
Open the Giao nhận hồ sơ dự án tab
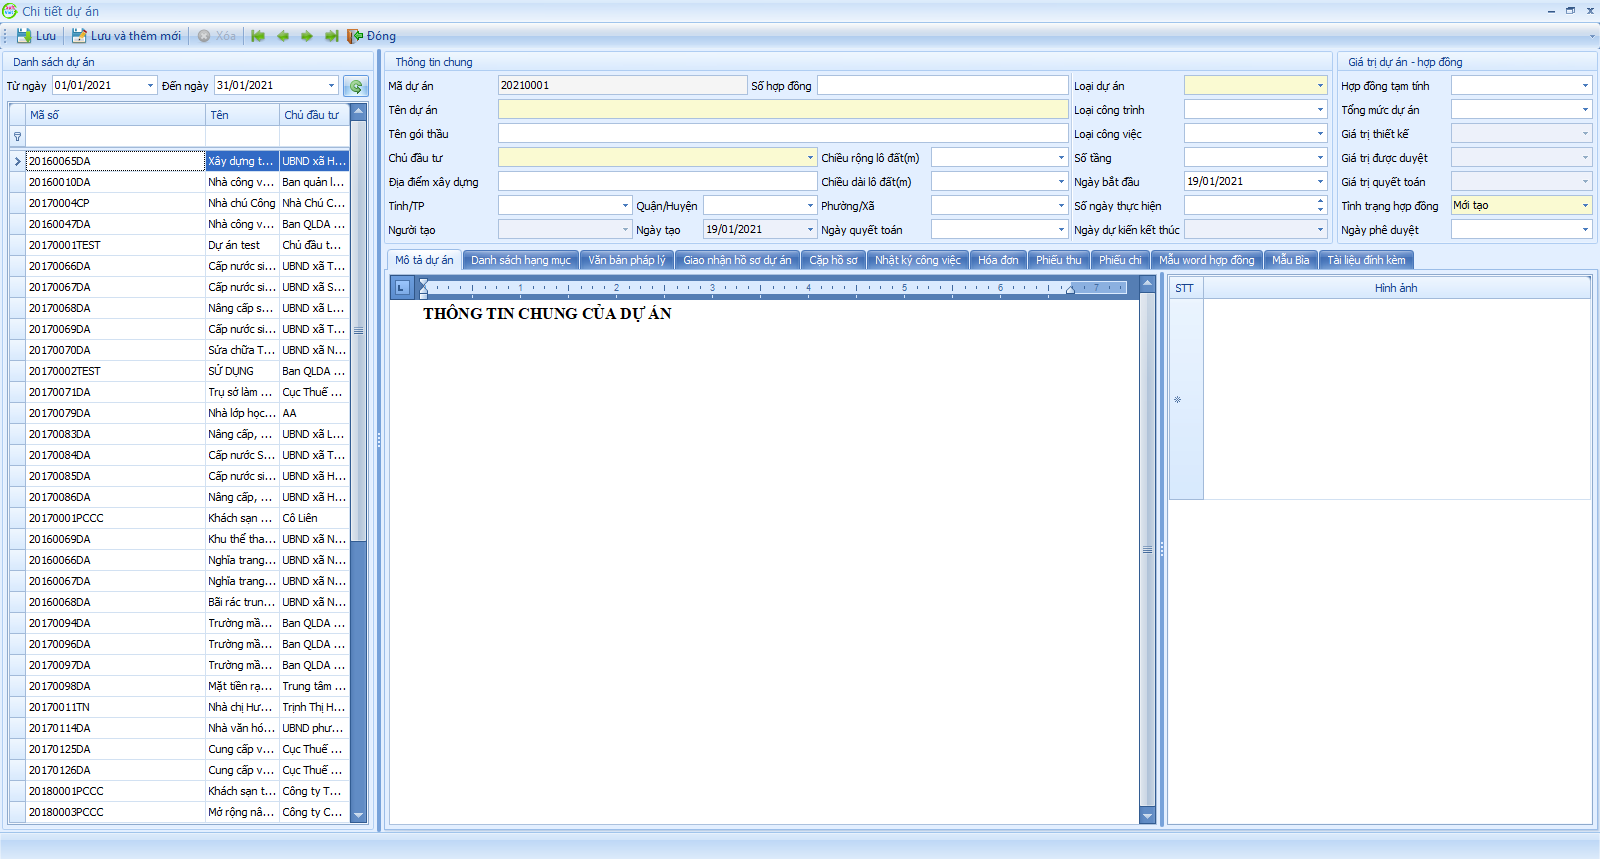pos(737,260)
